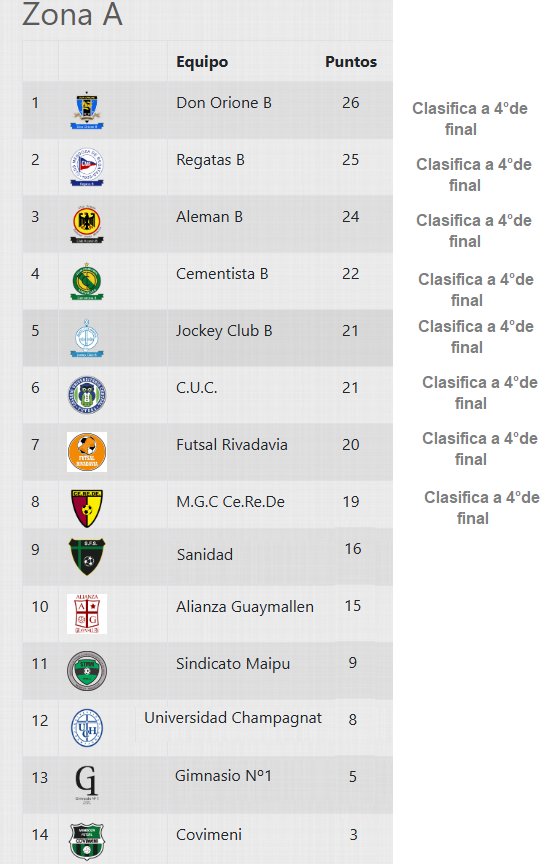
Task: Open the Universidad Champagnat team name
Action: (x=233, y=718)
